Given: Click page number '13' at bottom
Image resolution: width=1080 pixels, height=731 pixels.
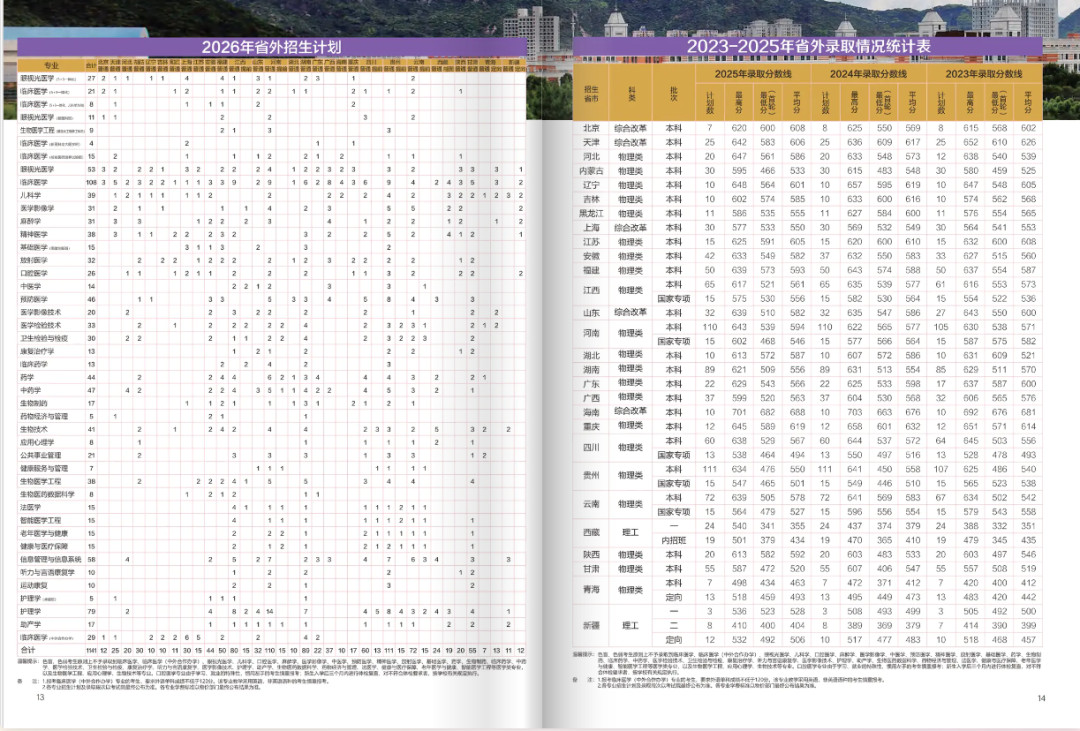Looking at the screenshot, I should click(x=40, y=697).
